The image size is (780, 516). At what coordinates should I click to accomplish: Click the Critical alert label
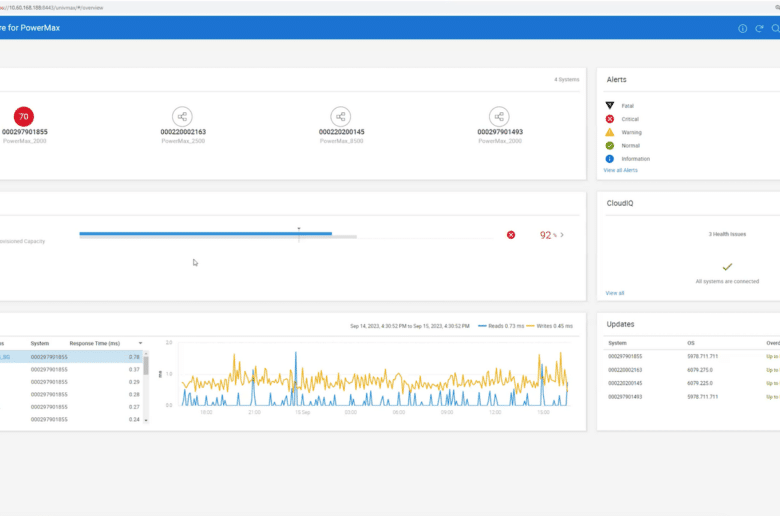[x=630, y=119]
